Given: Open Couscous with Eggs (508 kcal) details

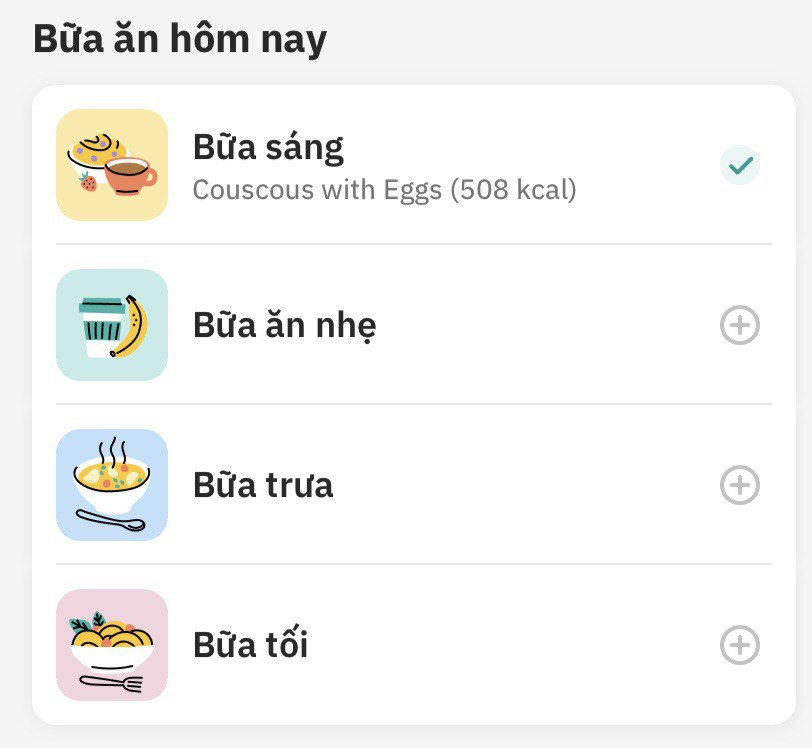Looking at the screenshot, I should [x=384, y=190].
